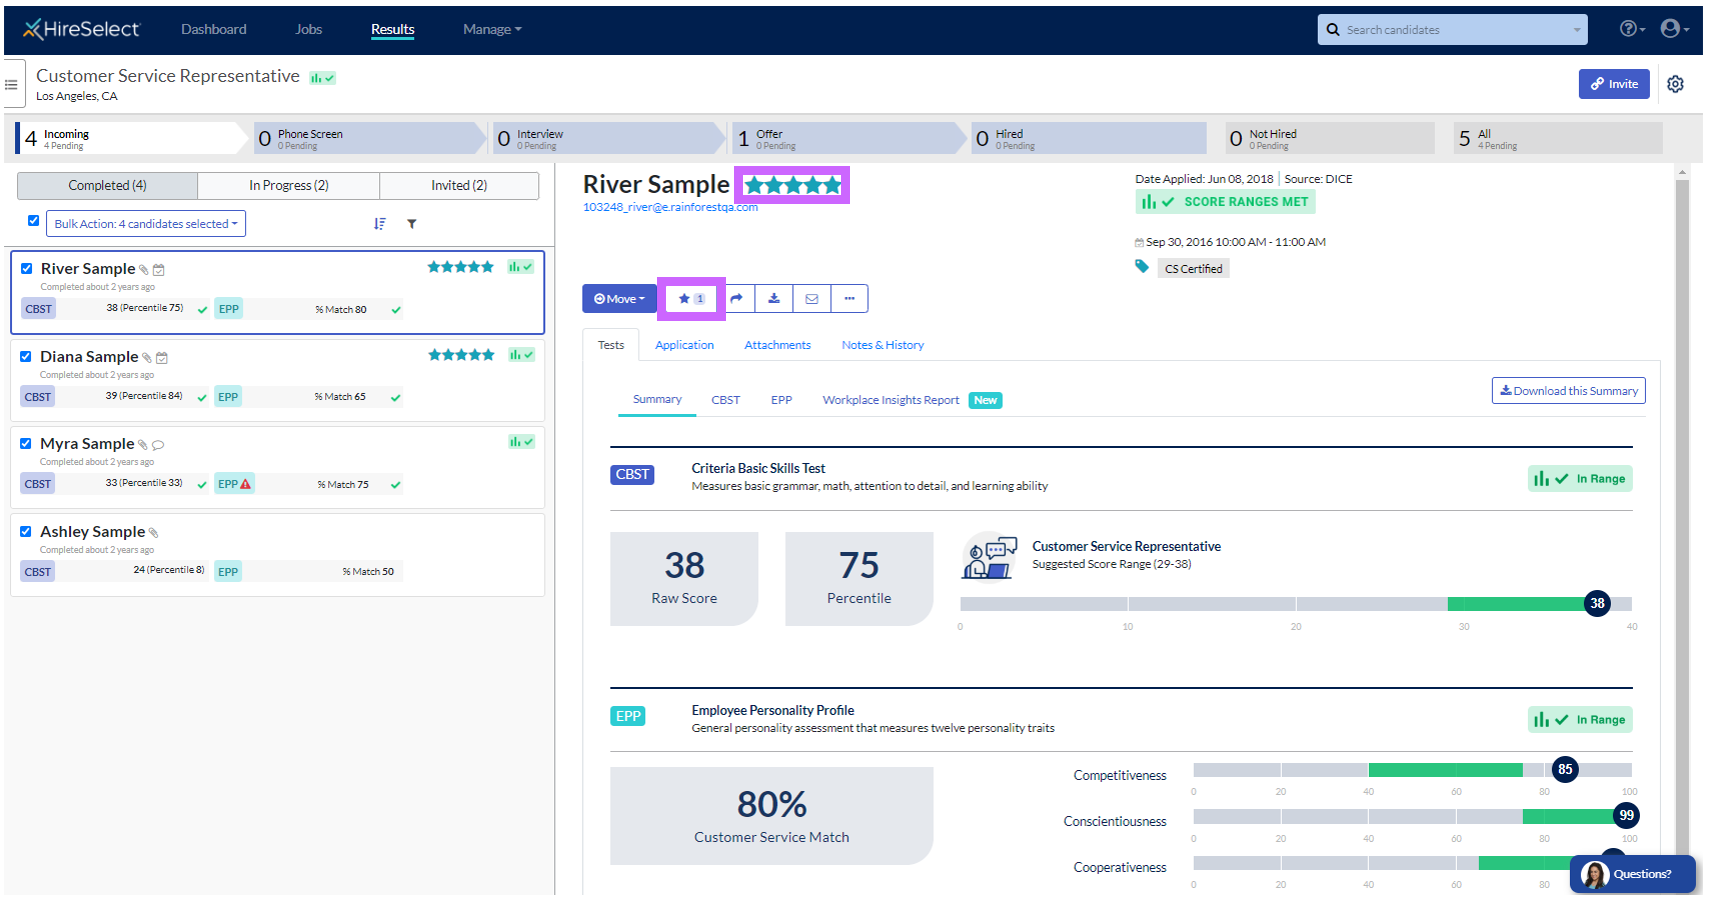Click Diana Sample's calendar event icon
The image size is (1716, 904).
162,358
